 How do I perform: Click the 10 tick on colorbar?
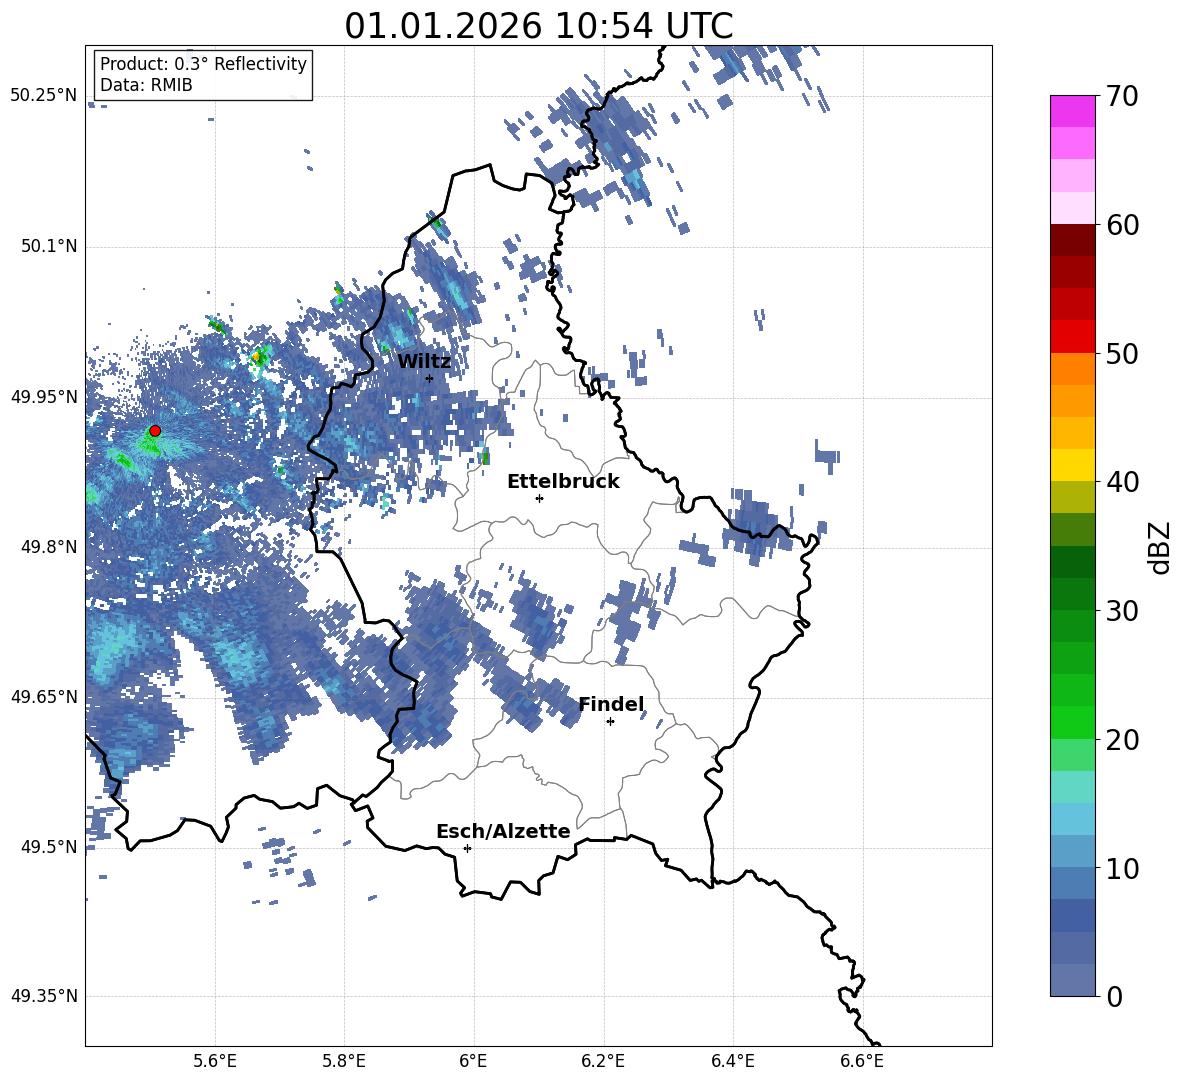[1122, 868]
